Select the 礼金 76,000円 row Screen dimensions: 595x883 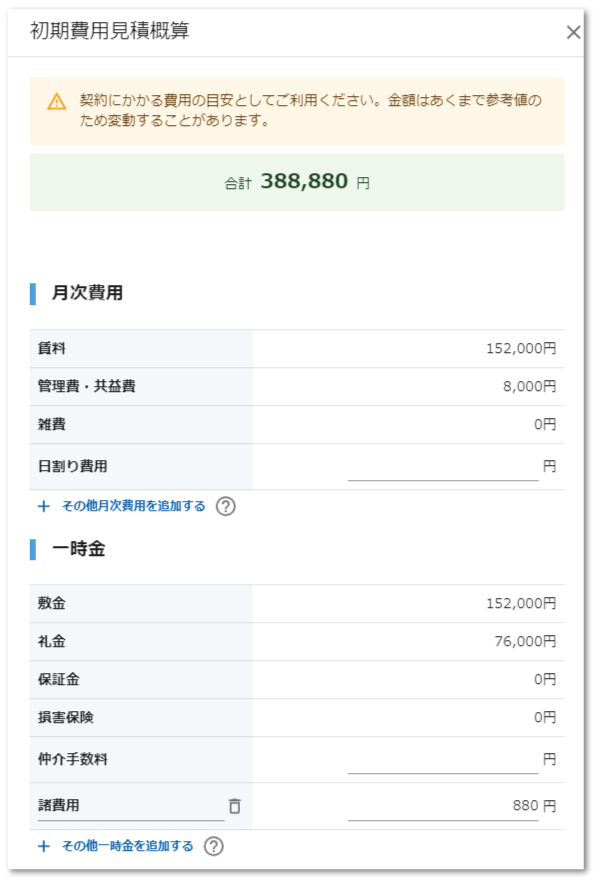click(x=297, y=641)
